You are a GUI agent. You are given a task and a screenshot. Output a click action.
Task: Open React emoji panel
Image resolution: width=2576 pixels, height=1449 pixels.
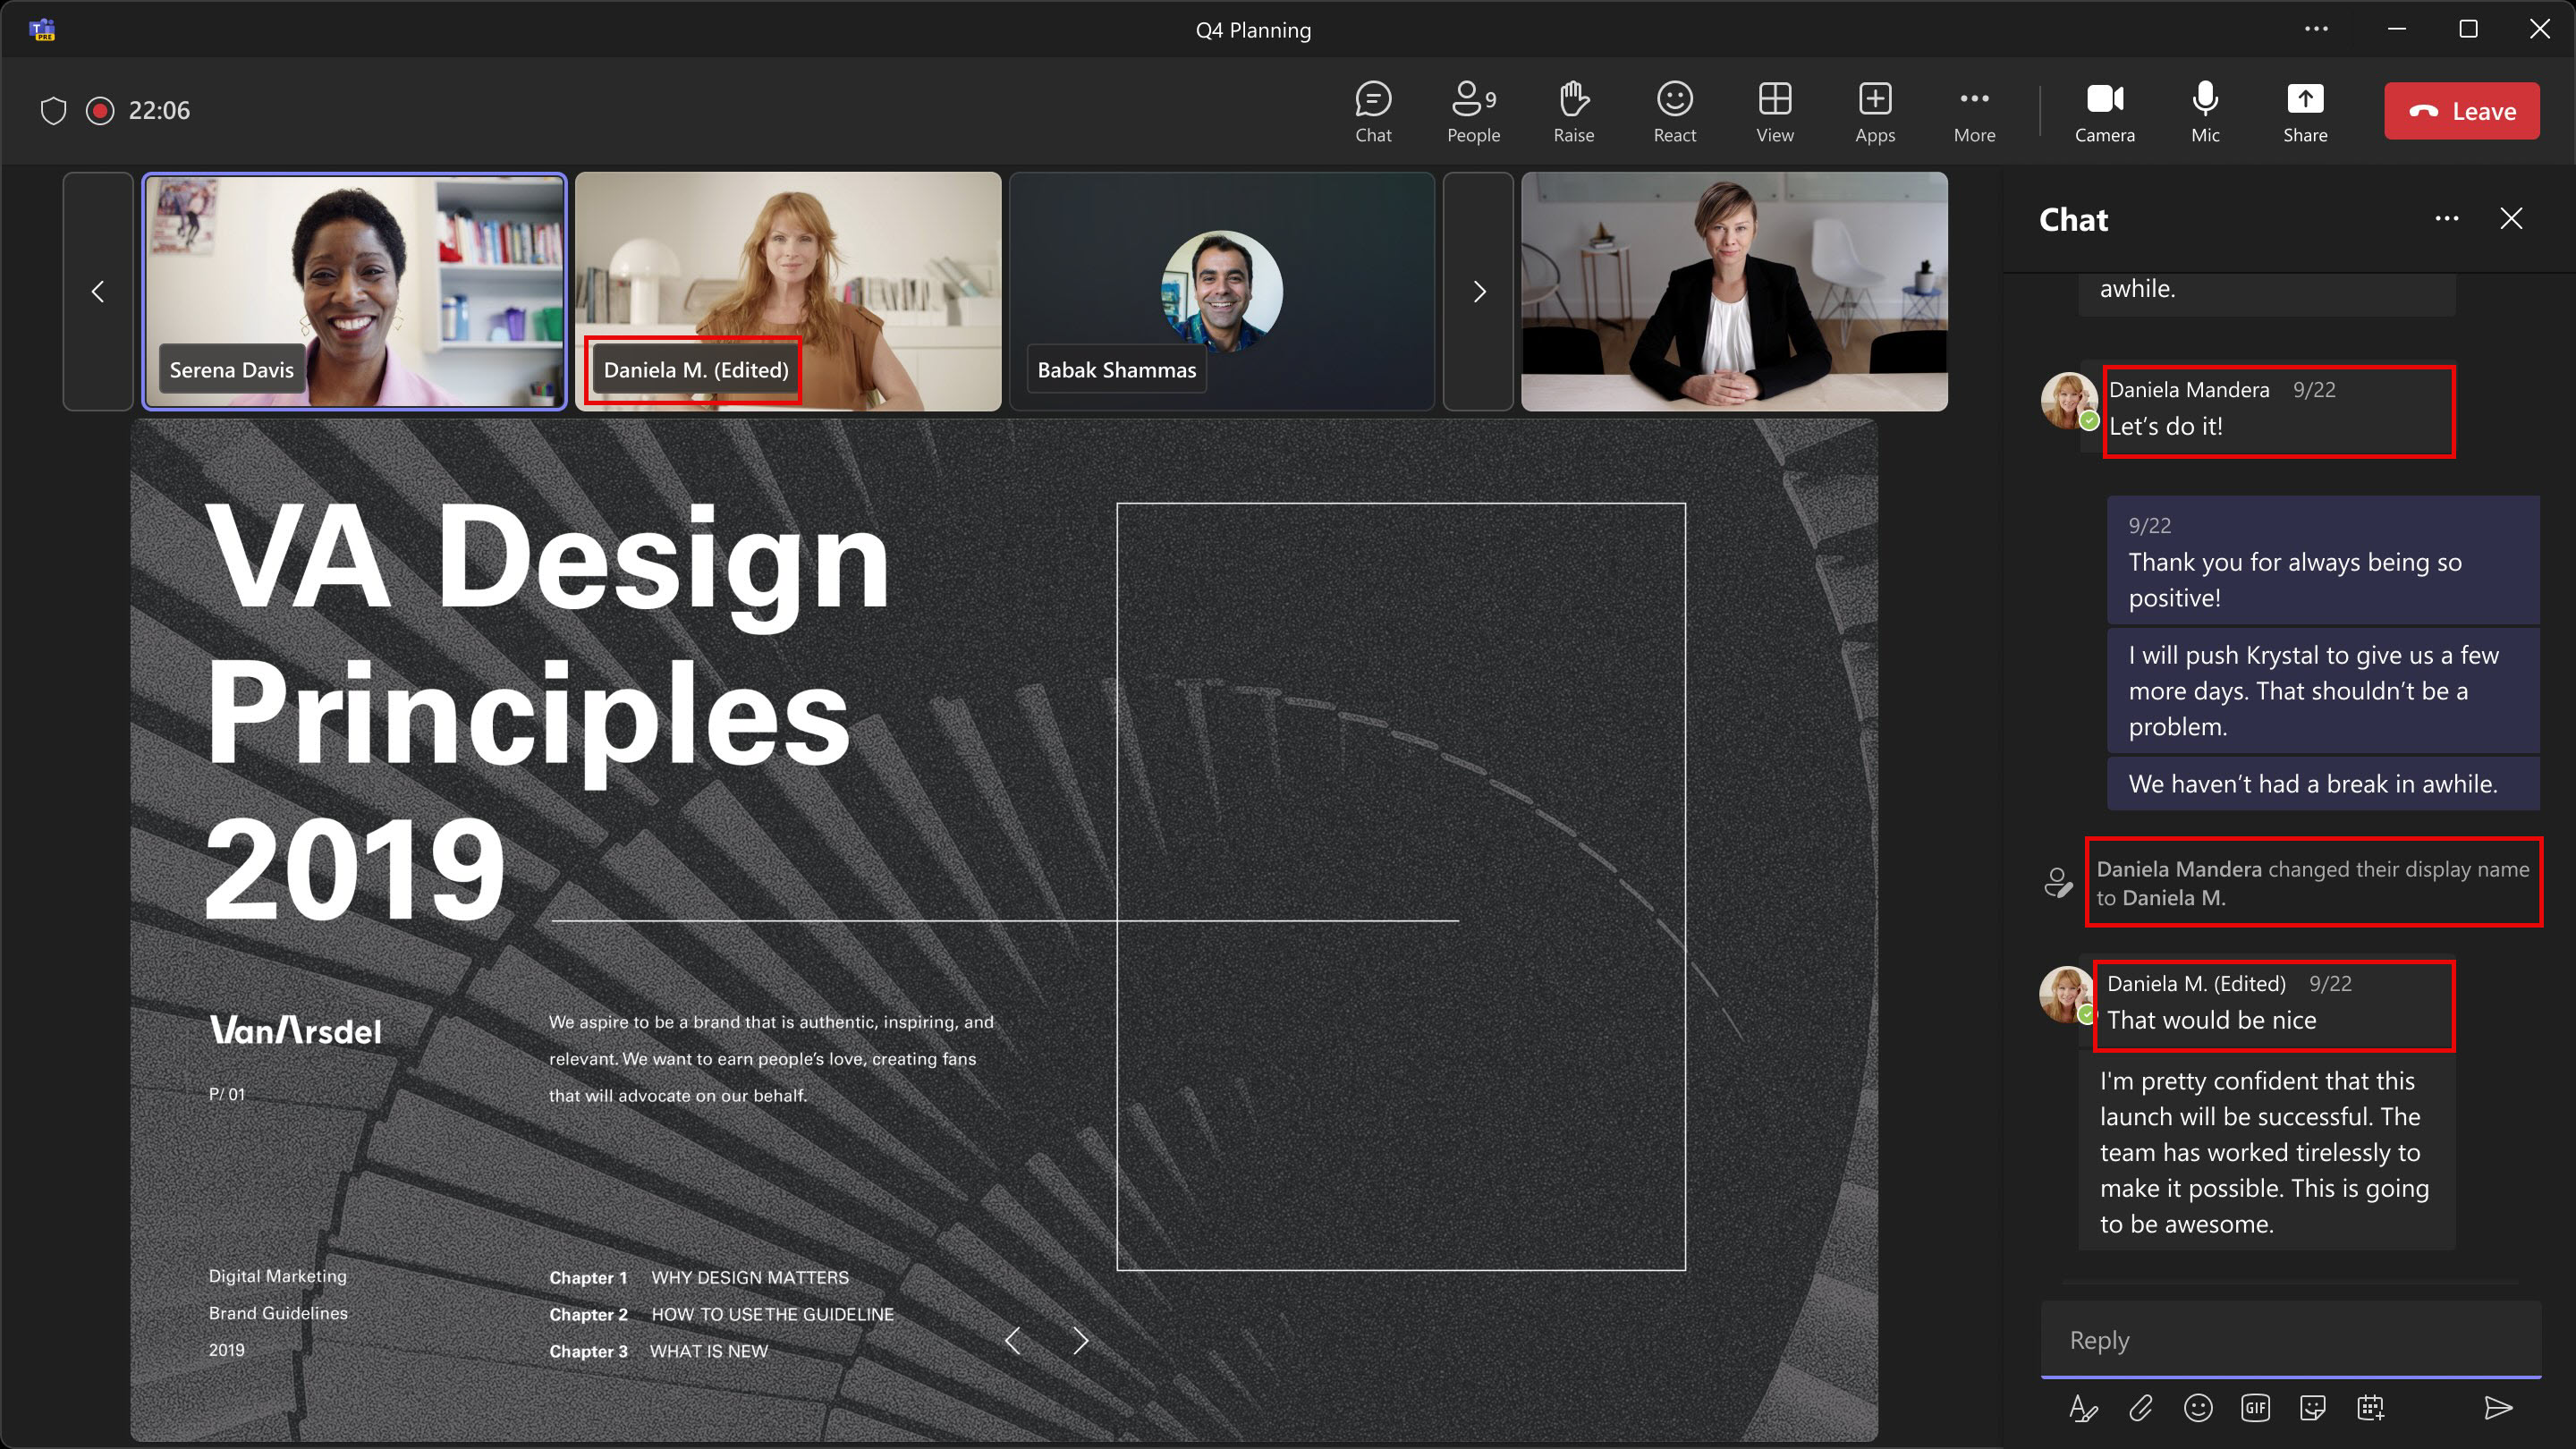[1674, 110]
